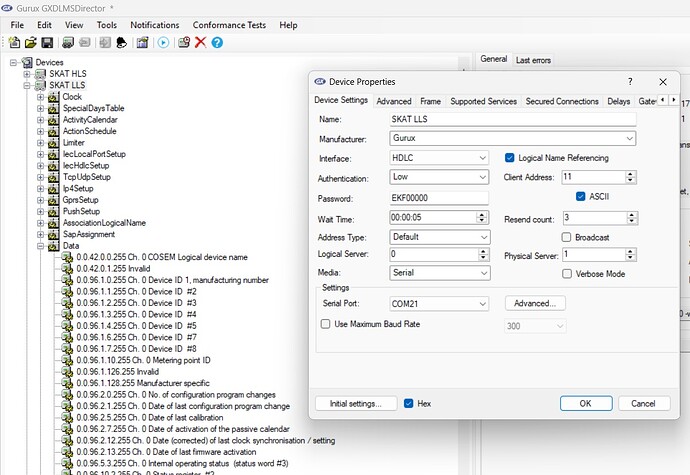
Task: Click the red X delete icon
Action: click(x=201, y=42)
